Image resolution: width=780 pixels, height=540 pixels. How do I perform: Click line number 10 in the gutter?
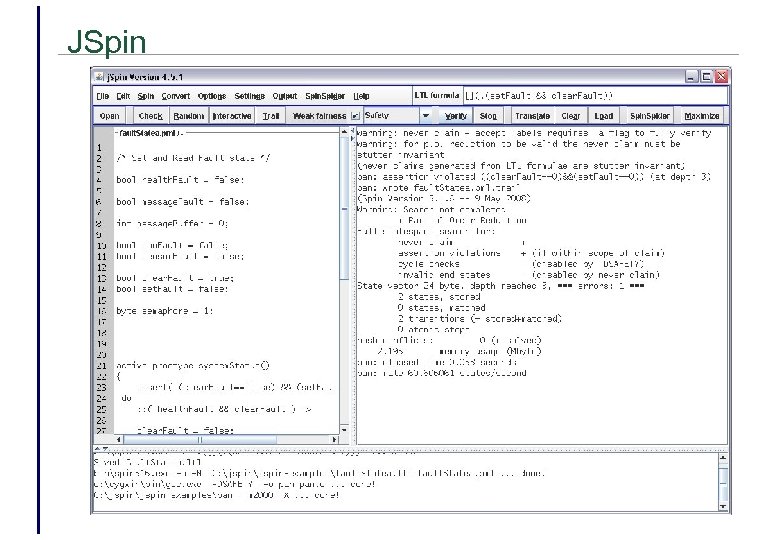[101, 245]
